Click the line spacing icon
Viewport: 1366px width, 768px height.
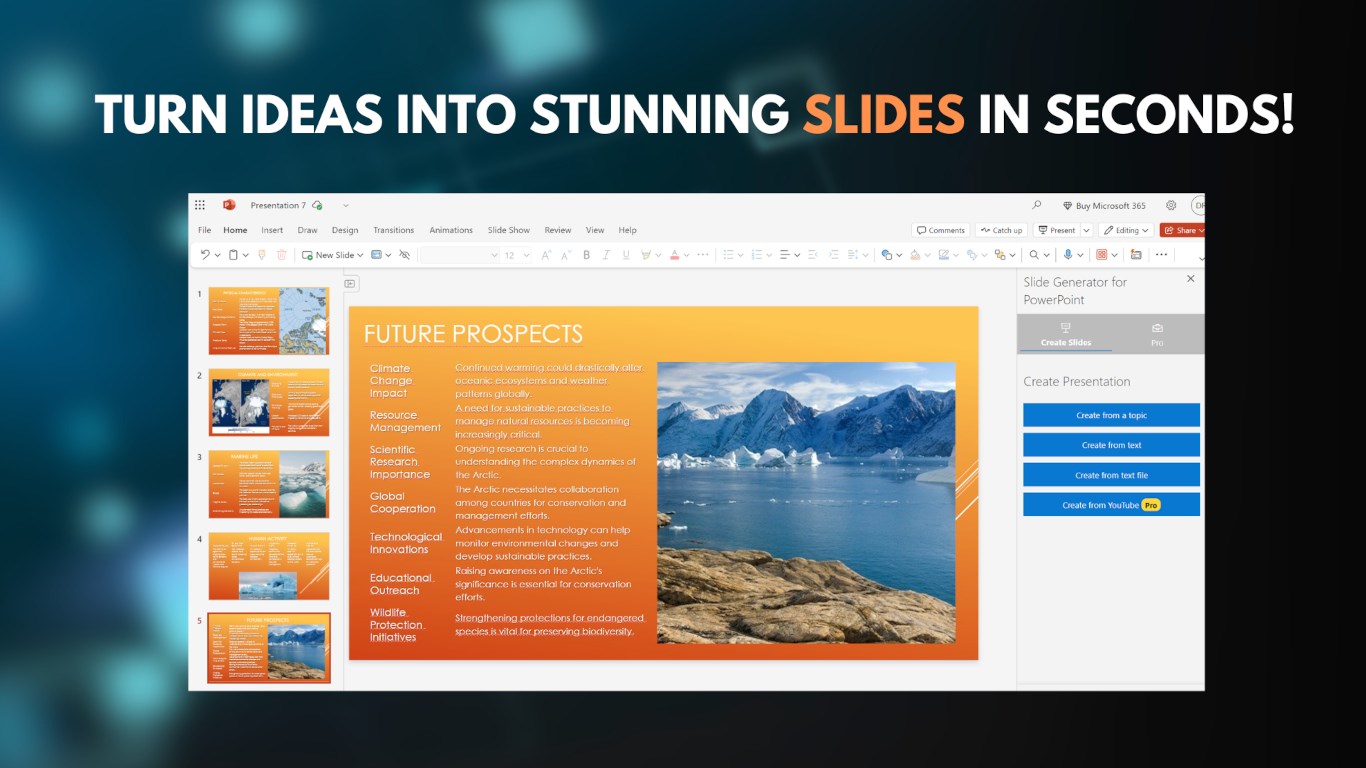pyautogui.click(x=852, y=255)
